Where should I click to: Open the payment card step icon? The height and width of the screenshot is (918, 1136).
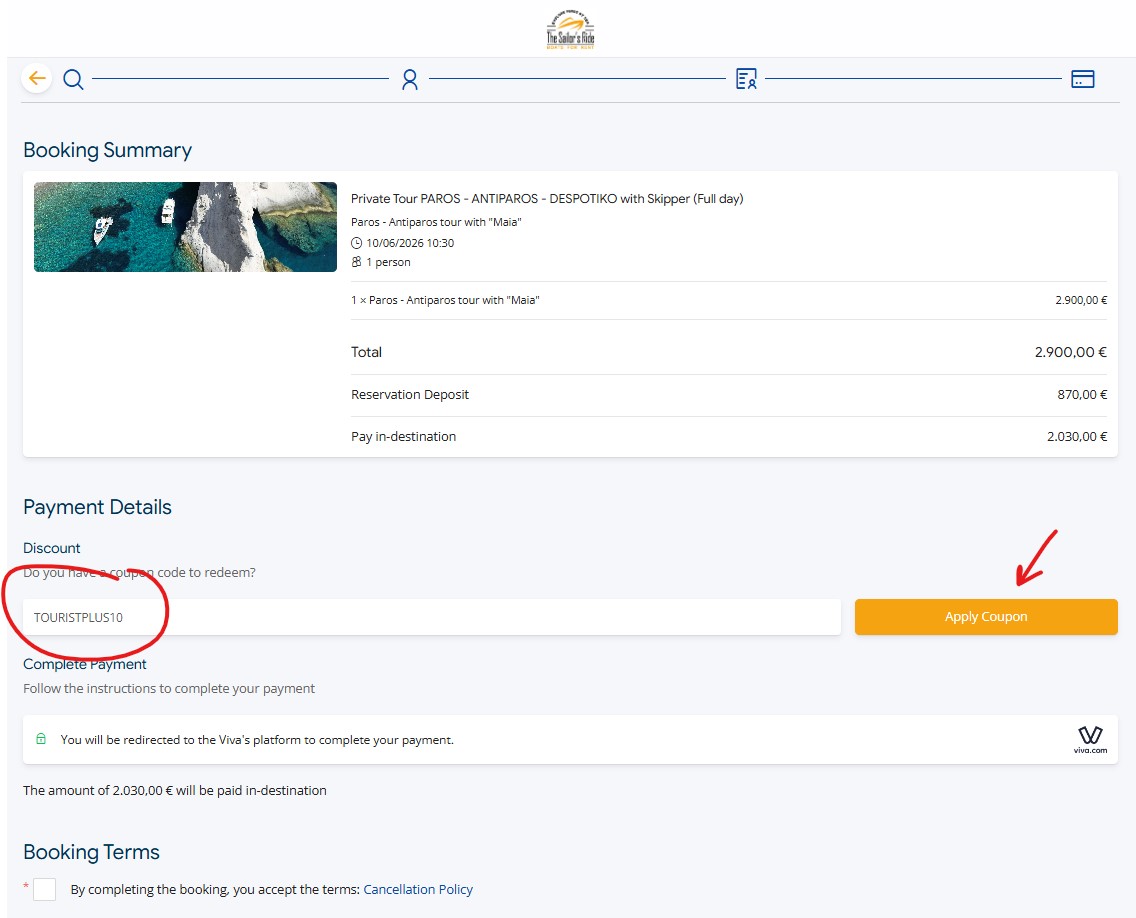pyautogui.click(x=1082, y=79)
